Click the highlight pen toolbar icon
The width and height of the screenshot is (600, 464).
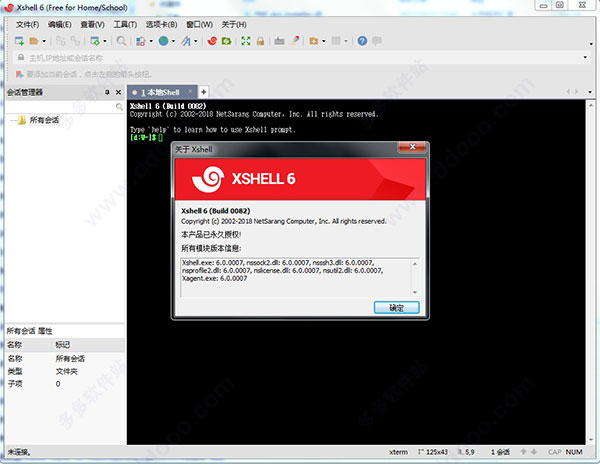[294, 41]
